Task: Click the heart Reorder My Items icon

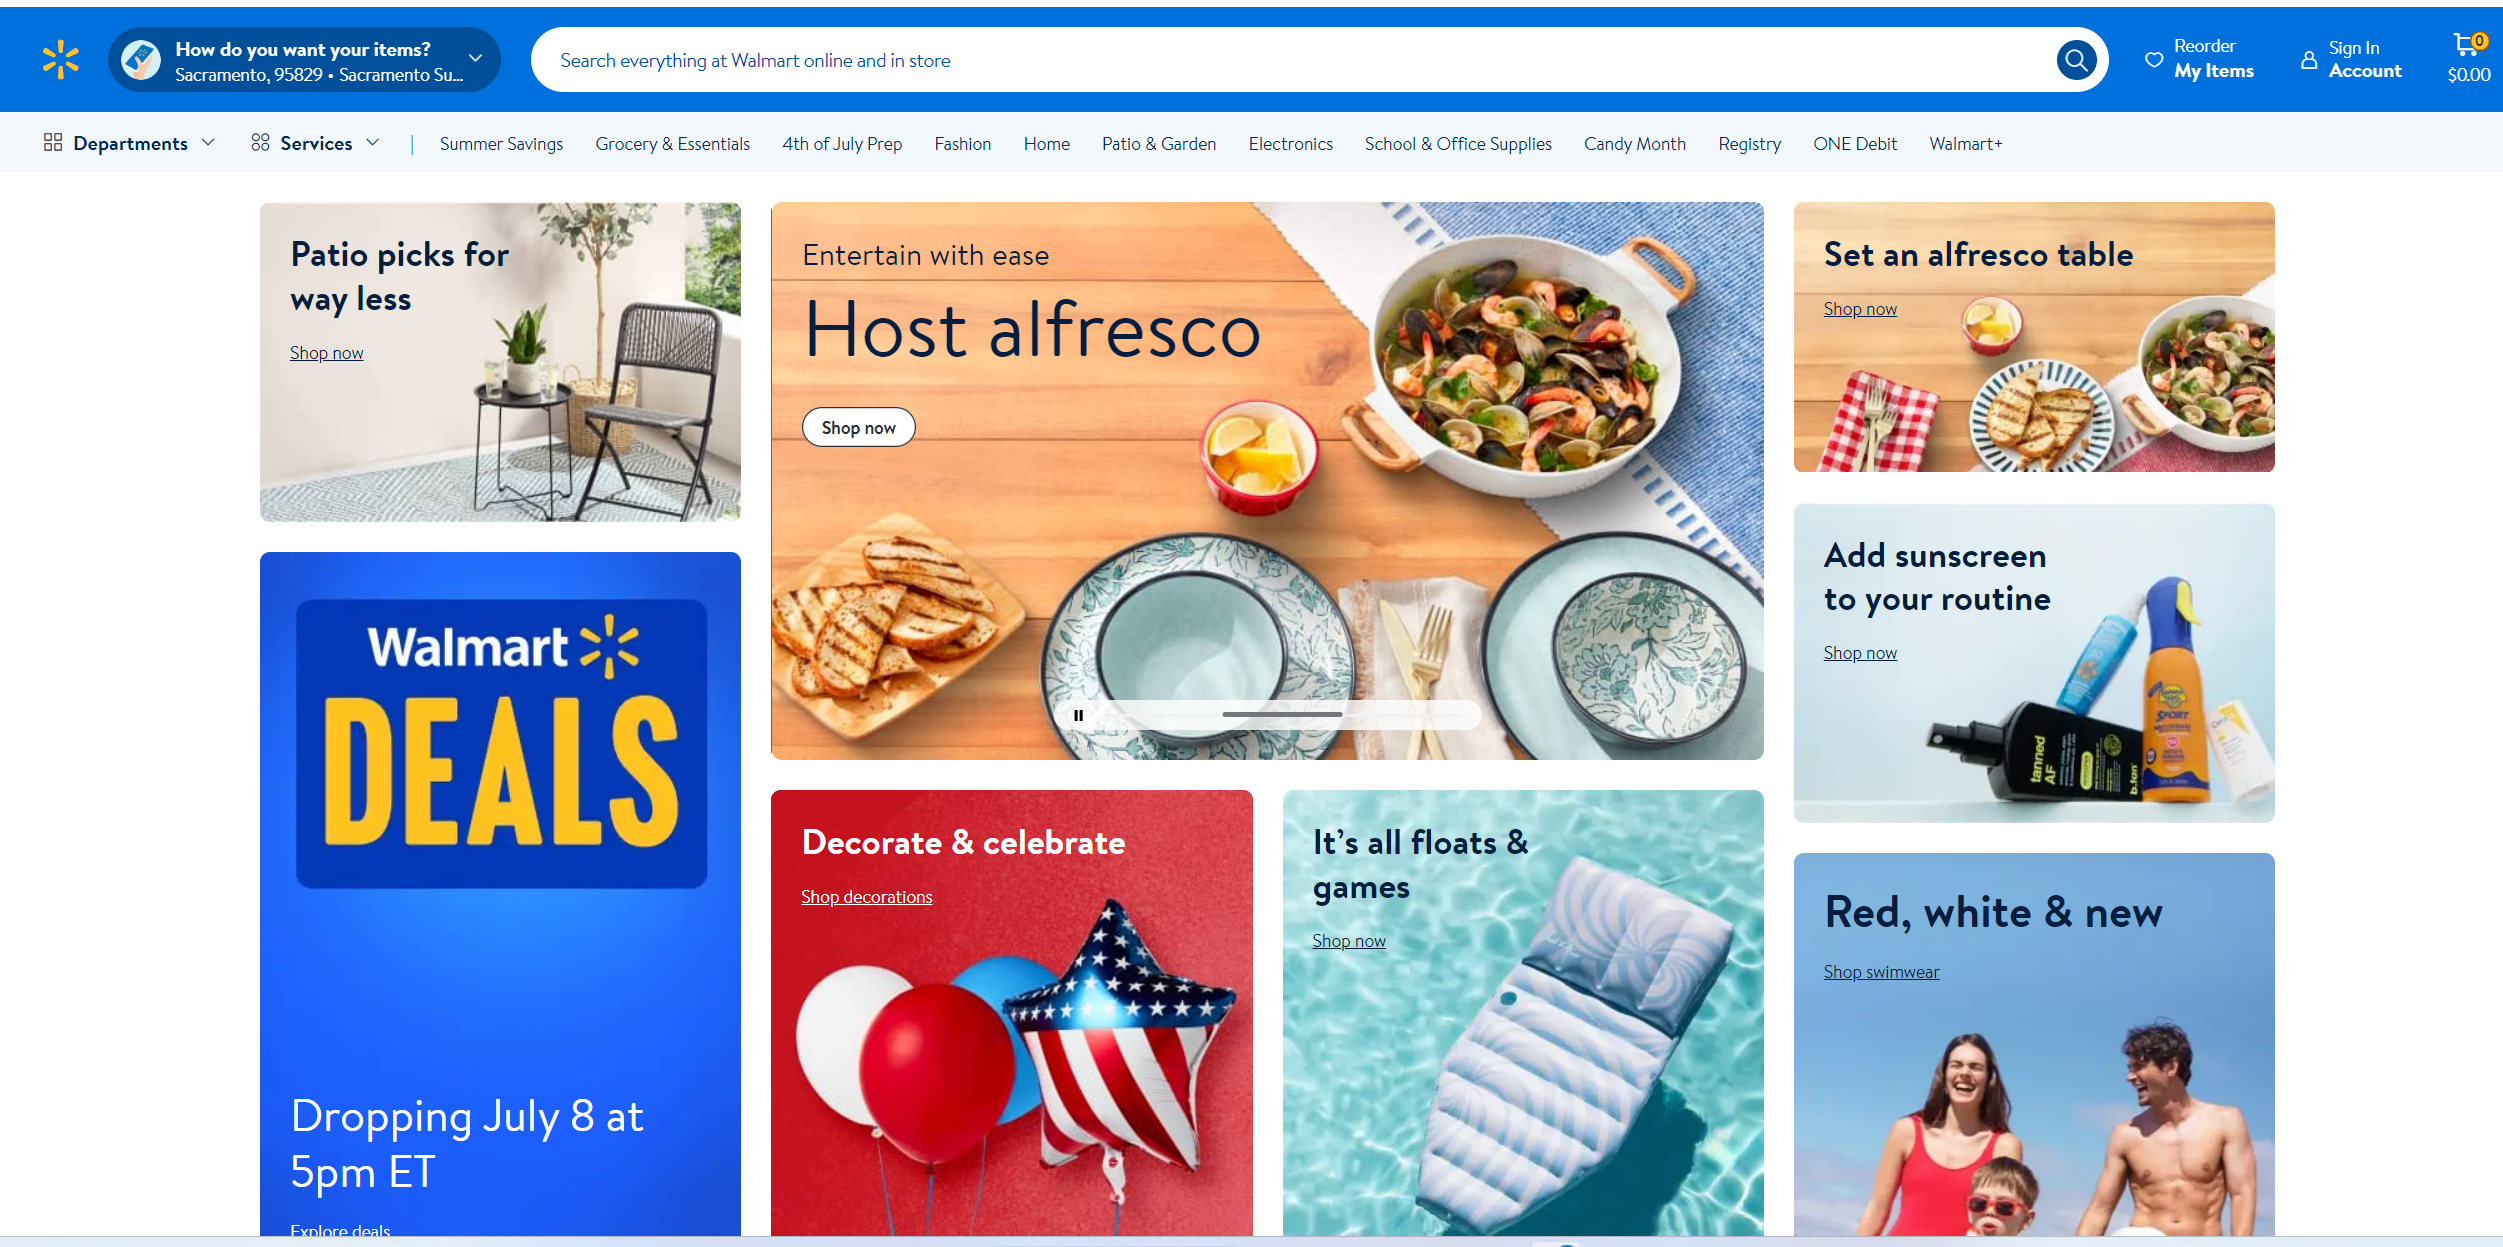Action: pyautogui.click(x=2154, y=60)
